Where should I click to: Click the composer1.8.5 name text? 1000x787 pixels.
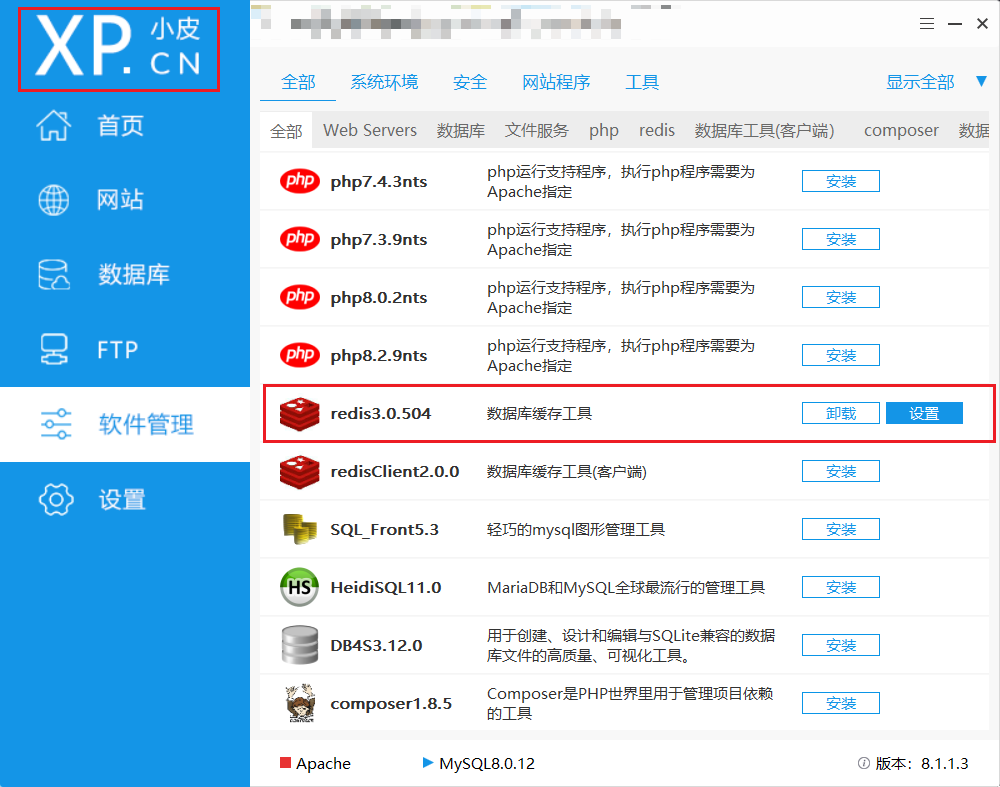[x=391, y=703]
